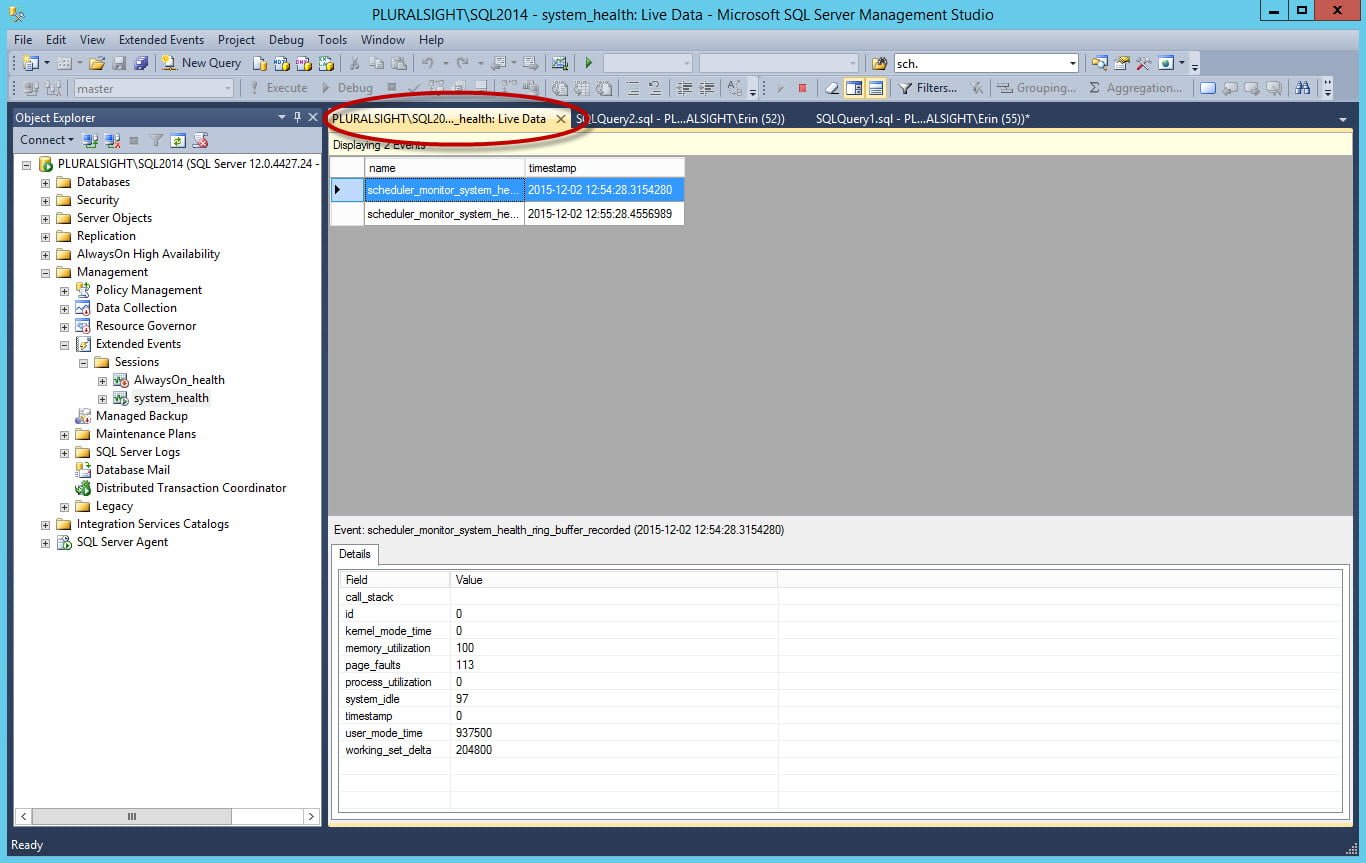The width and height of the screenshot is (1366, 863).
Task: Toggle auto-hide pin of Object Explorer
Action: (x=297, y=117)
